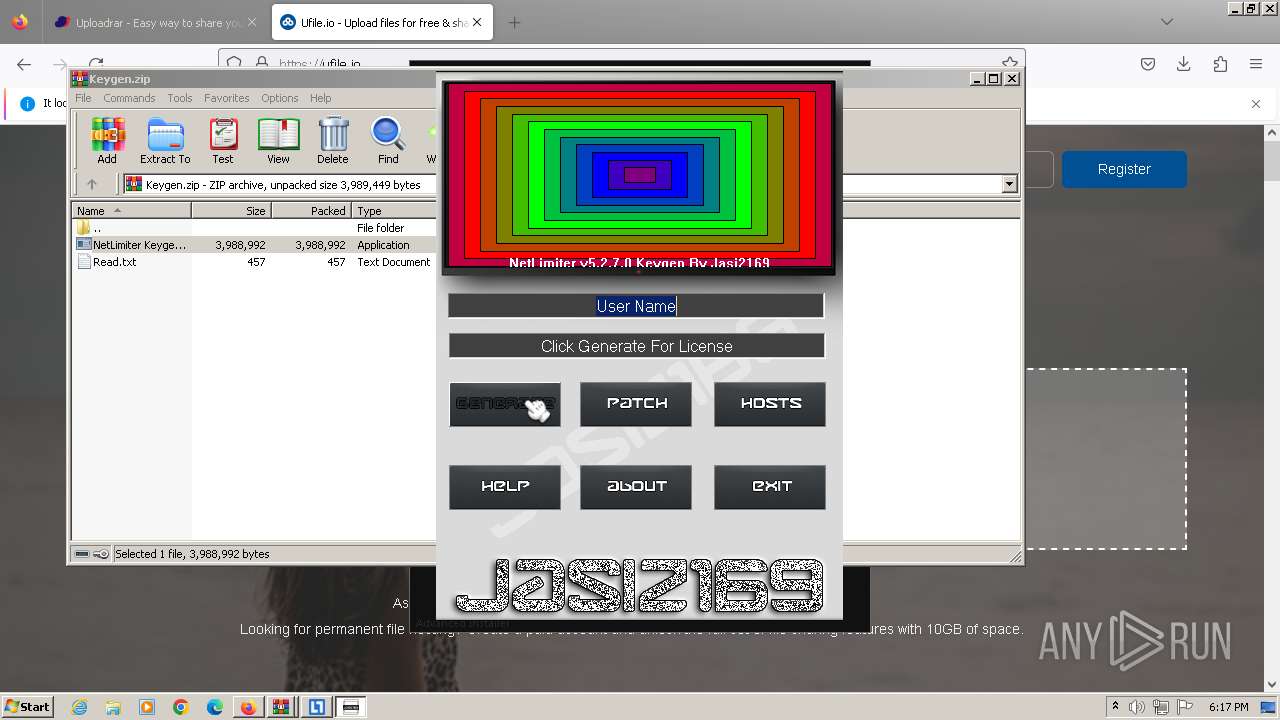
Task: Open the Commands menu in WinRAR
Action: [129, 98]
